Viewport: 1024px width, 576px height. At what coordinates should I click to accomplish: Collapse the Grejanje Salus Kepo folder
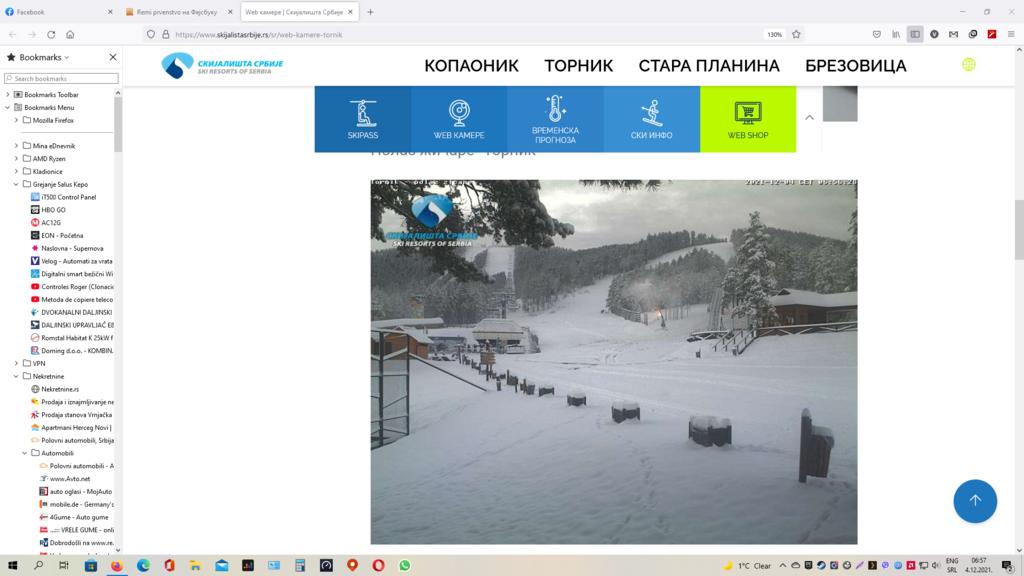point(17,184)
